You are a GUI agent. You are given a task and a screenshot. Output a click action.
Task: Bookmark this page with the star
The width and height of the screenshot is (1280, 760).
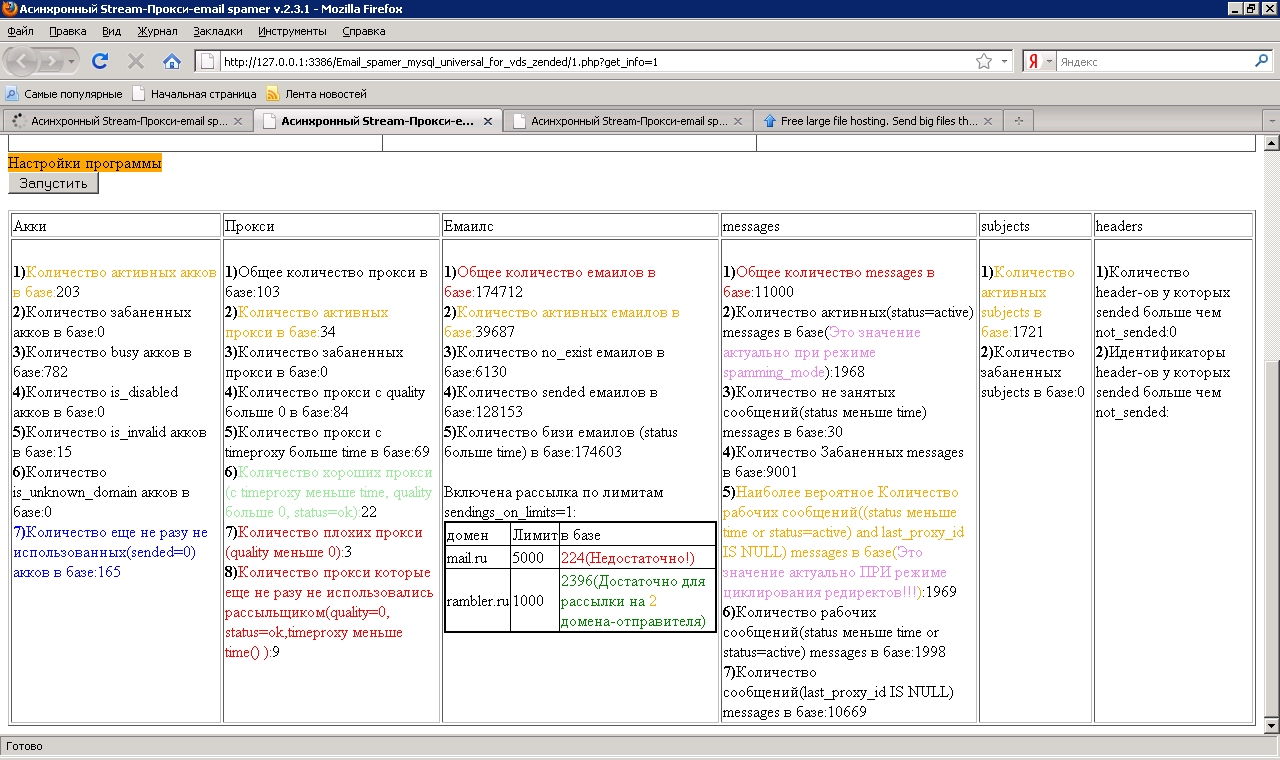tap(984, 61)
